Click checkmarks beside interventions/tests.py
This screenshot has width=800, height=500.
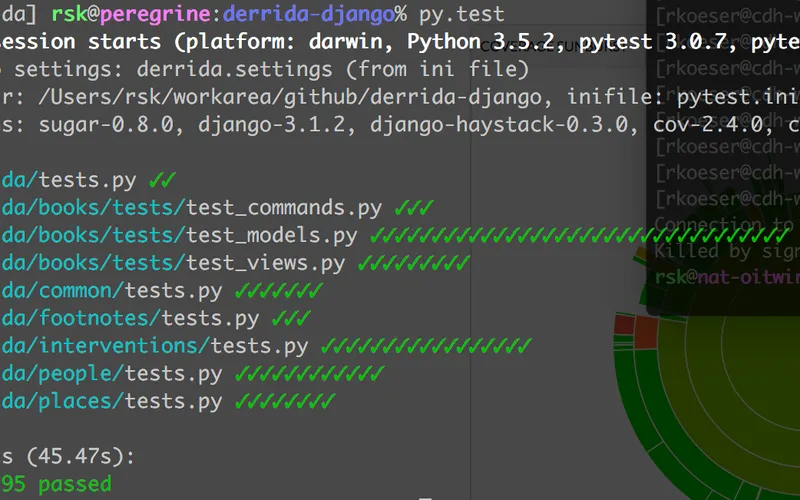[426, 346]
